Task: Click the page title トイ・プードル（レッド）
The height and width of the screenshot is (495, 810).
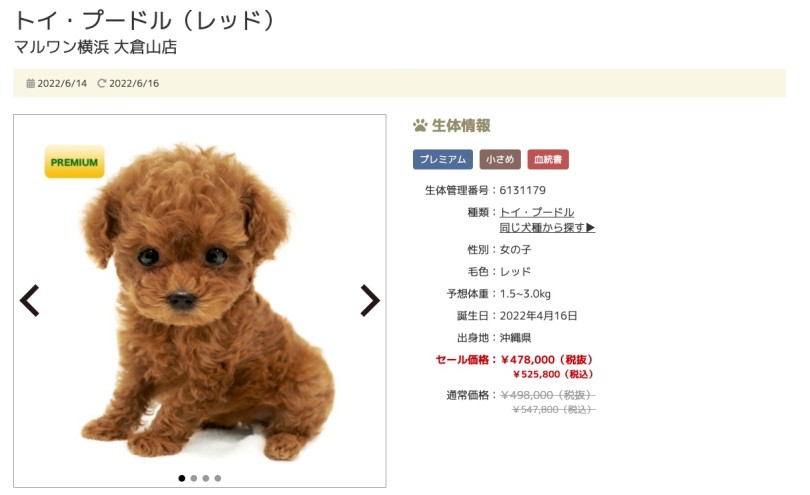Action: click(145, 21)
